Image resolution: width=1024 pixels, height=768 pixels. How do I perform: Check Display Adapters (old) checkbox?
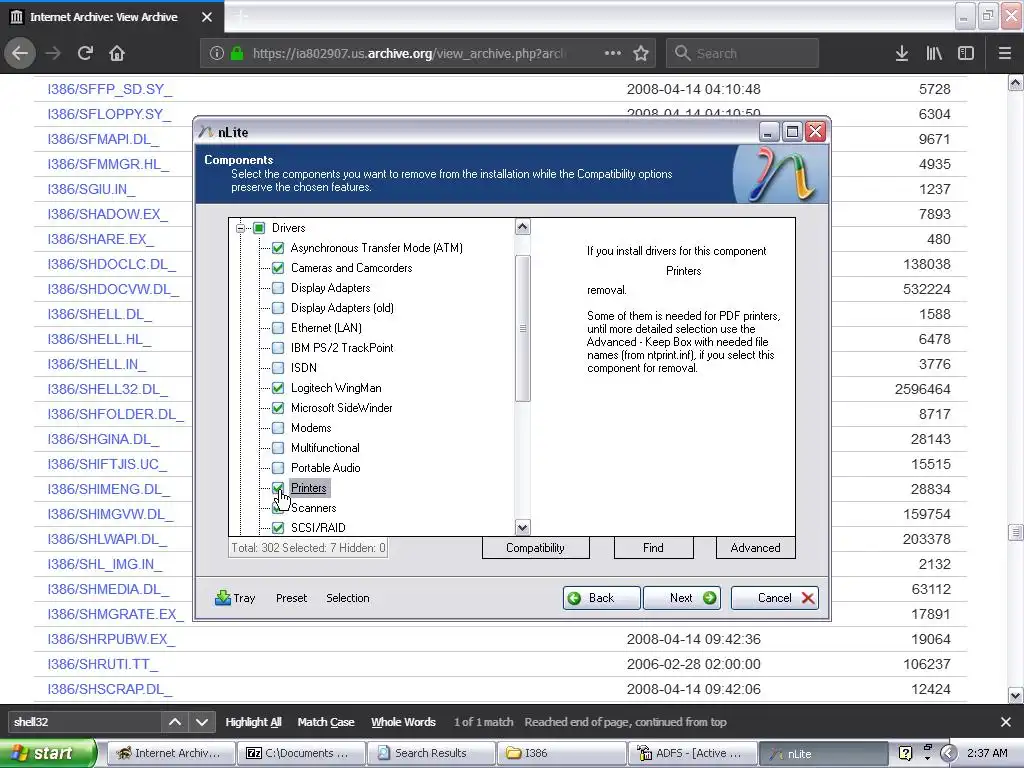coord(278,308)
